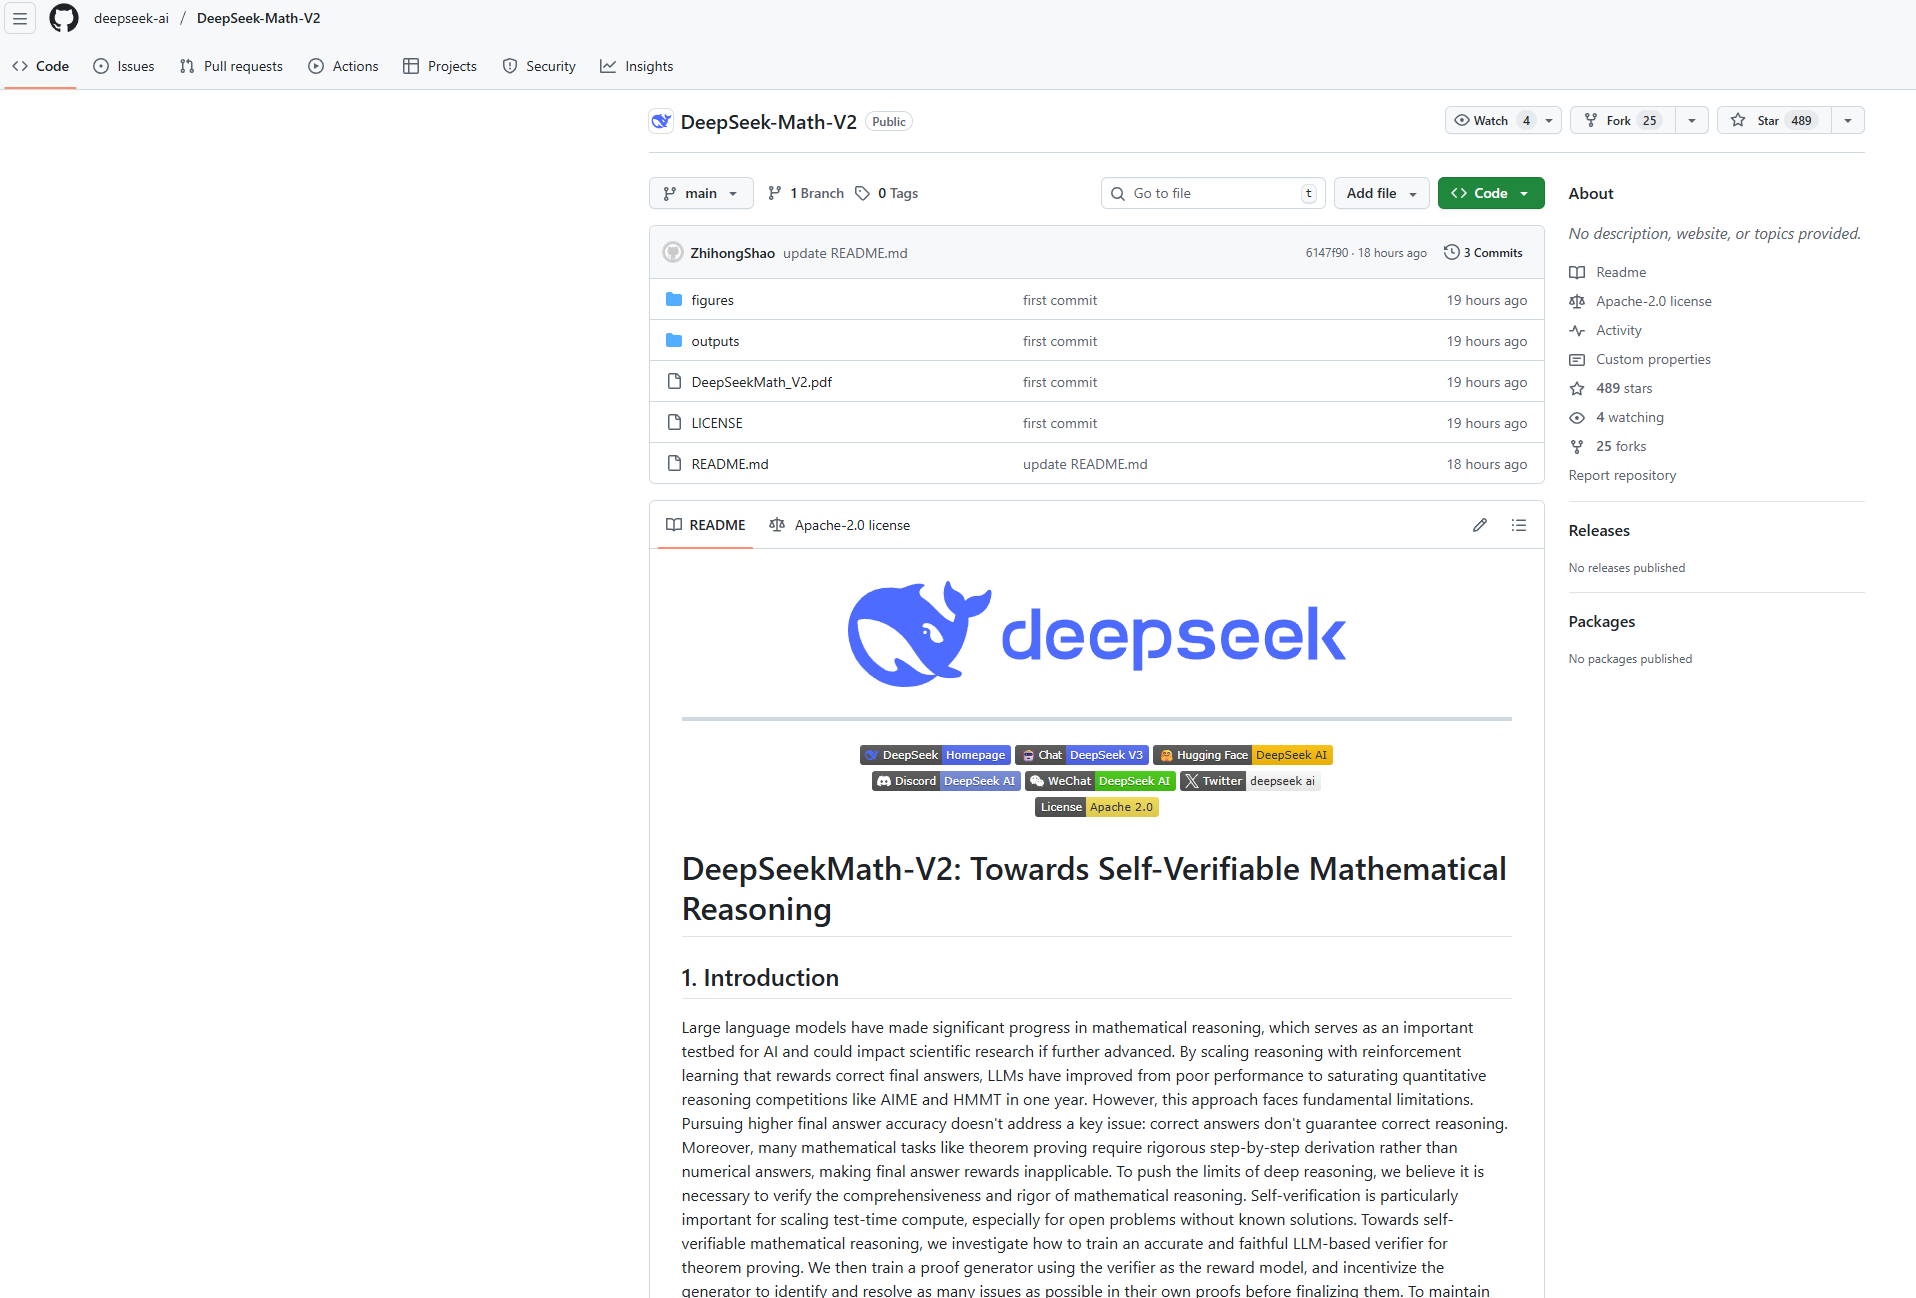Go to the Actions tab
The height and width of the screenshot is (1298, 1916).
click(x=343, y=66)
